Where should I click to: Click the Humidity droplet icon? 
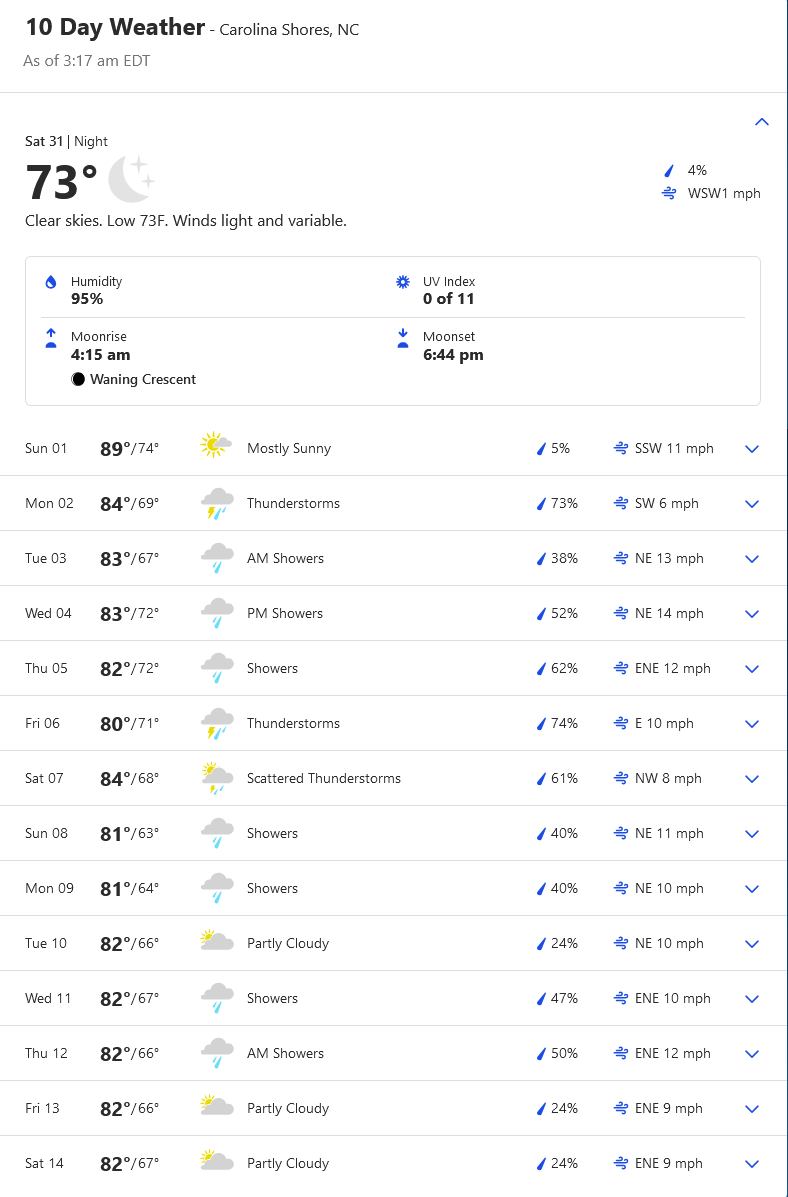coord(51,283)
